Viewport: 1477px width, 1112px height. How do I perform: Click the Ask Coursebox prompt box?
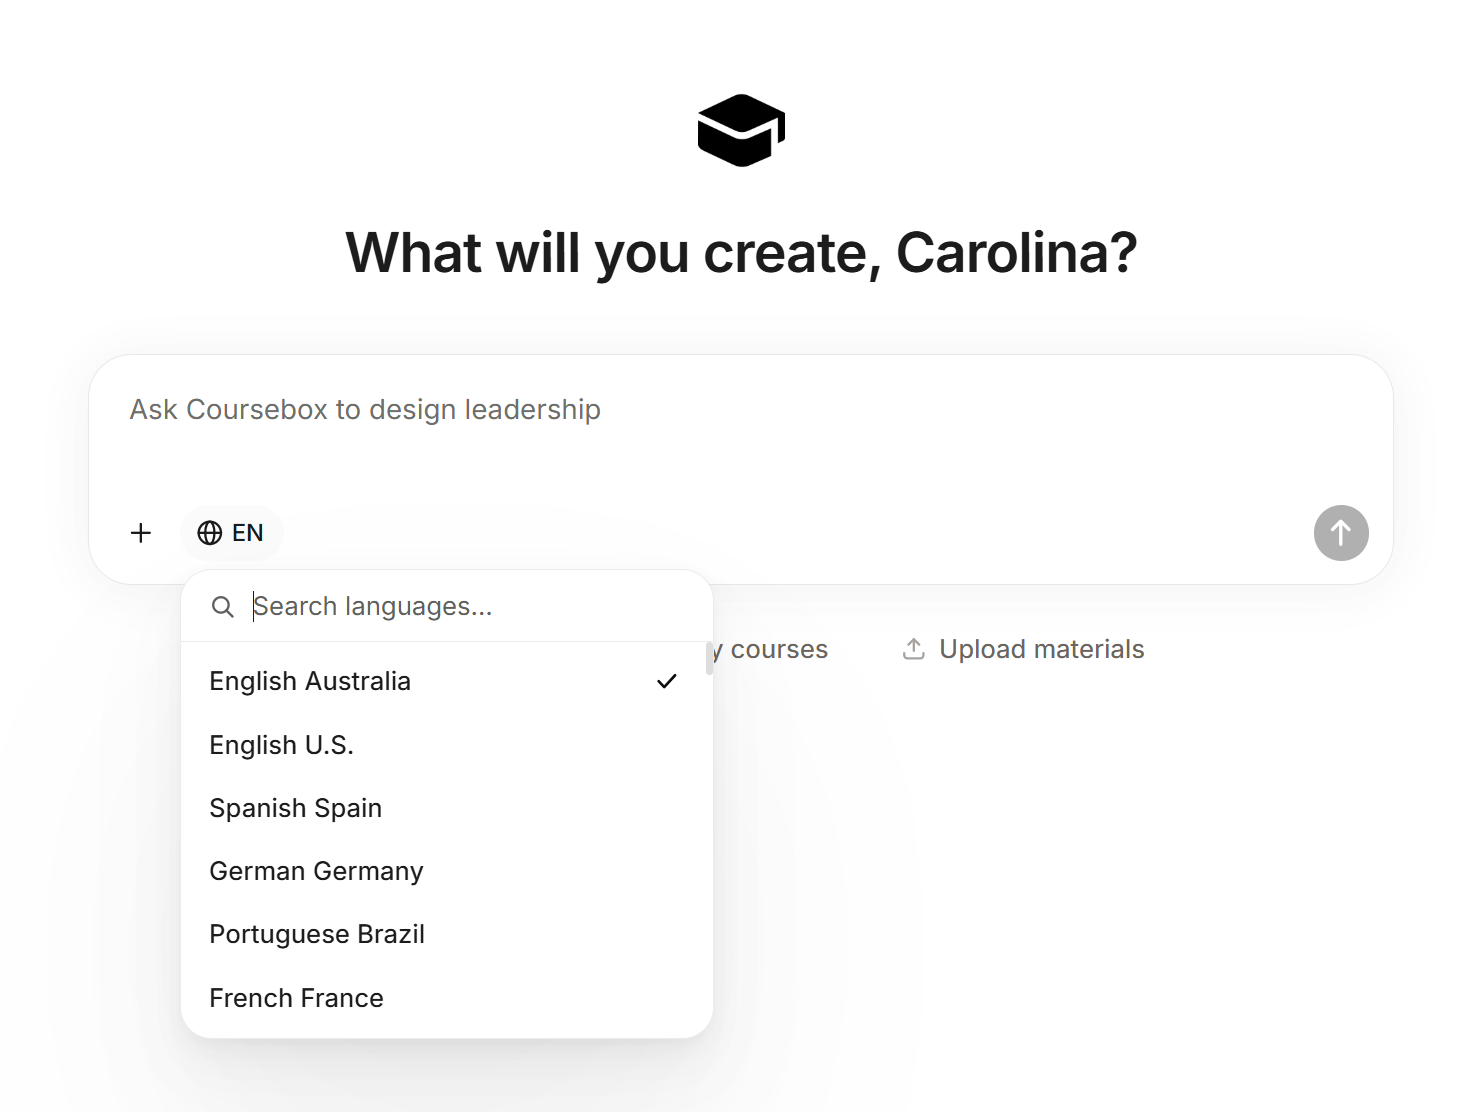coord(740,430)
